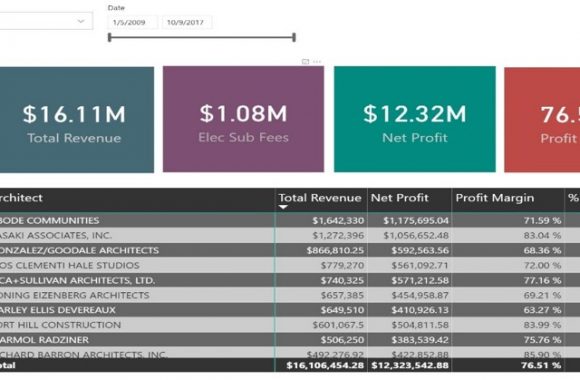The height and width of the screenshot is (380, 580).
Task: Expand the dropdown chevron at top left
Action: pyautogui.click(x=81, y=21)
